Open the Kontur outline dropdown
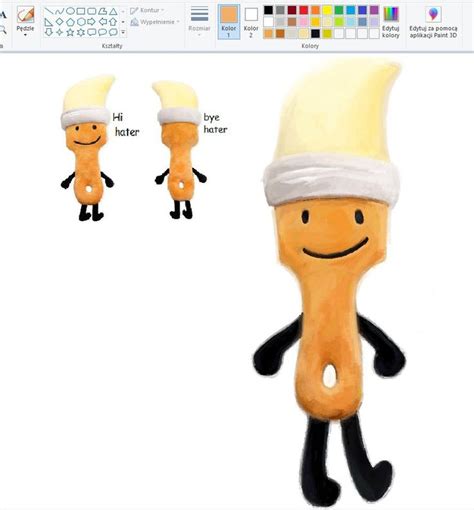Image resolution: width=474 pixels, height=510 pixels. (147, 11)
